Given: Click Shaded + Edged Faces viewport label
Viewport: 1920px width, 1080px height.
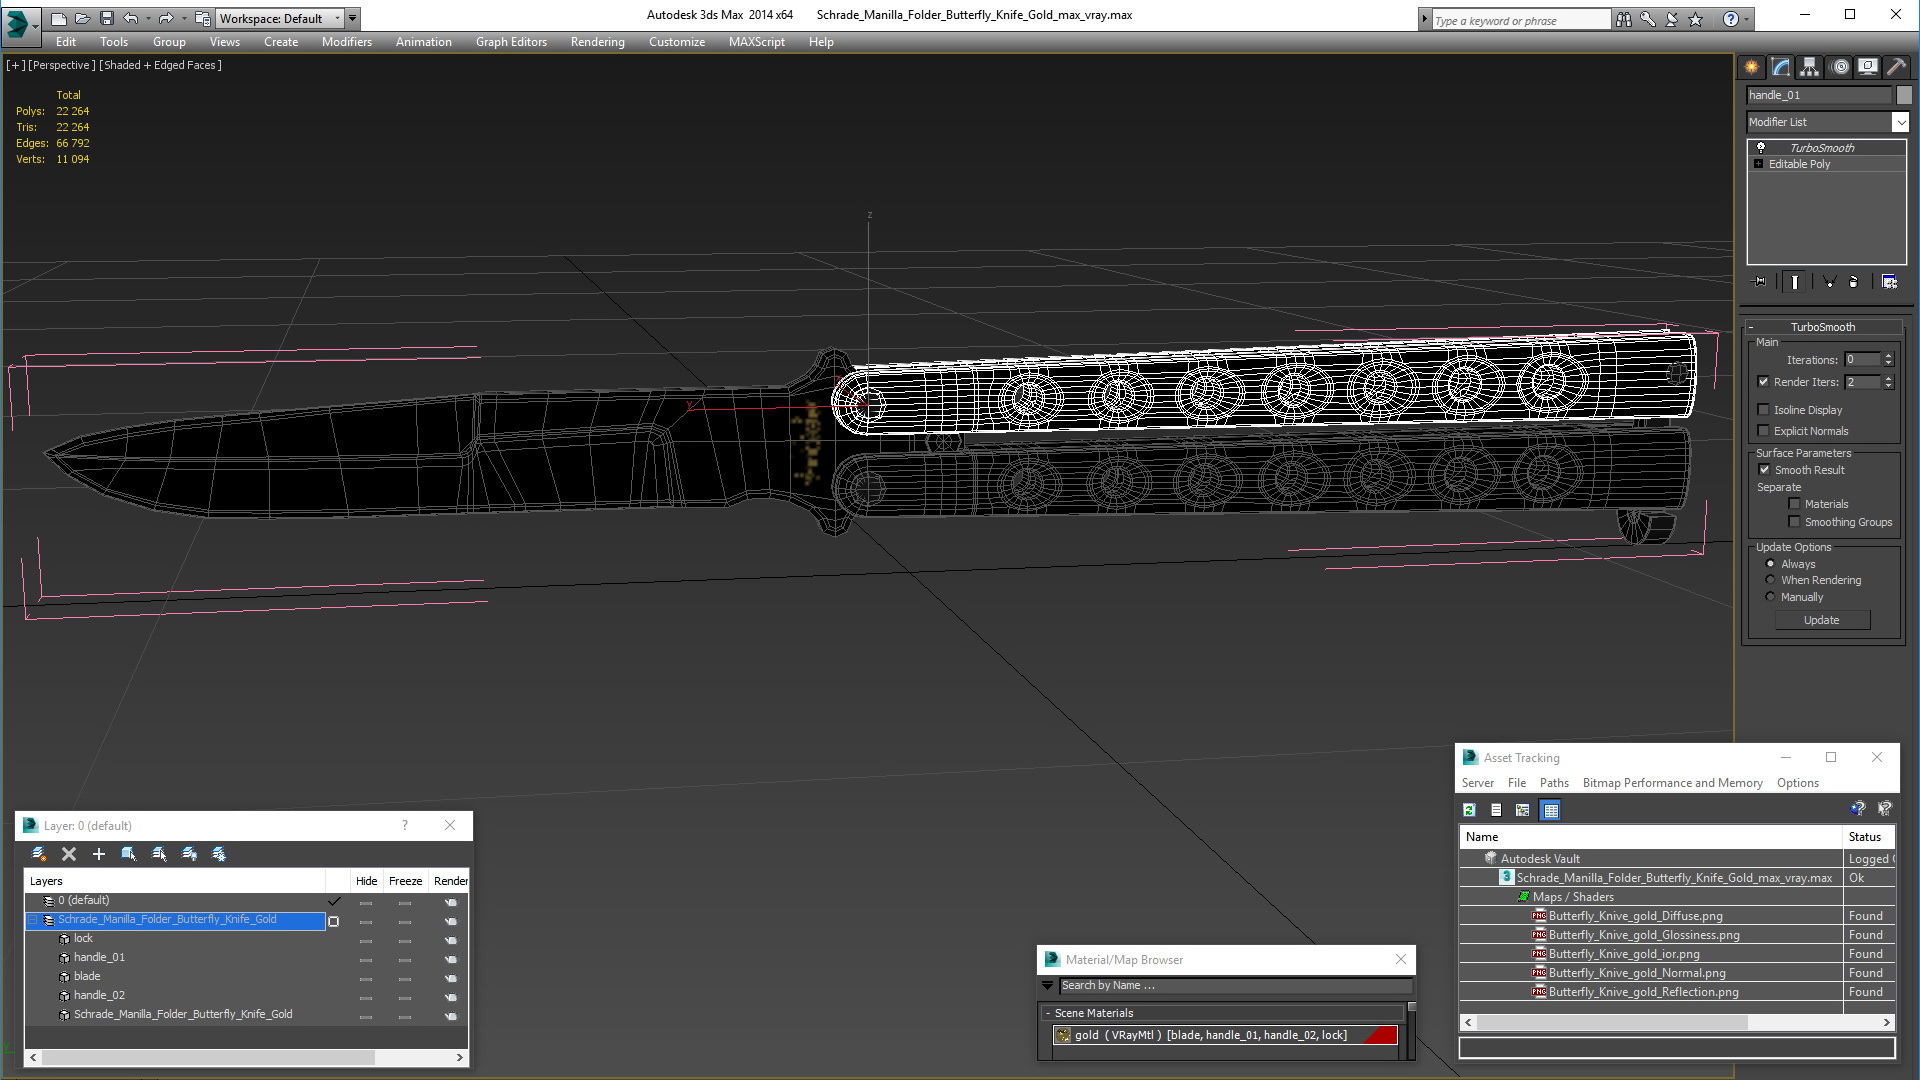Looking at the screenshot, I should coord(160,65).
